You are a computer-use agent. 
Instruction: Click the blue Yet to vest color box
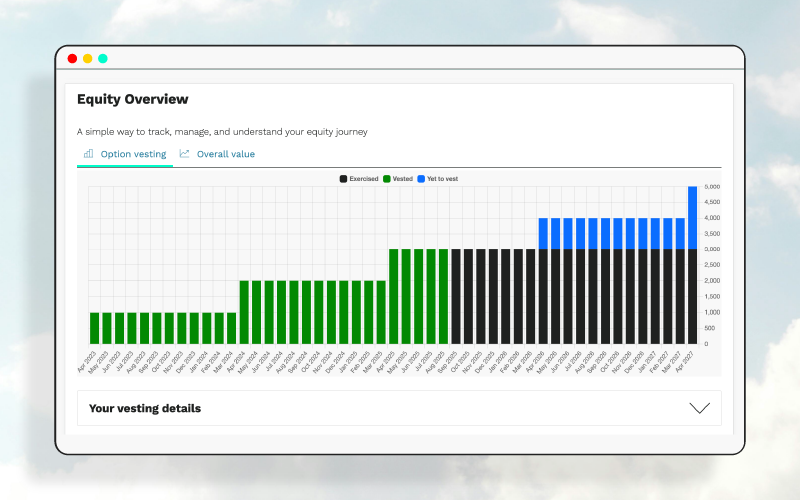(x=421, y=179)
